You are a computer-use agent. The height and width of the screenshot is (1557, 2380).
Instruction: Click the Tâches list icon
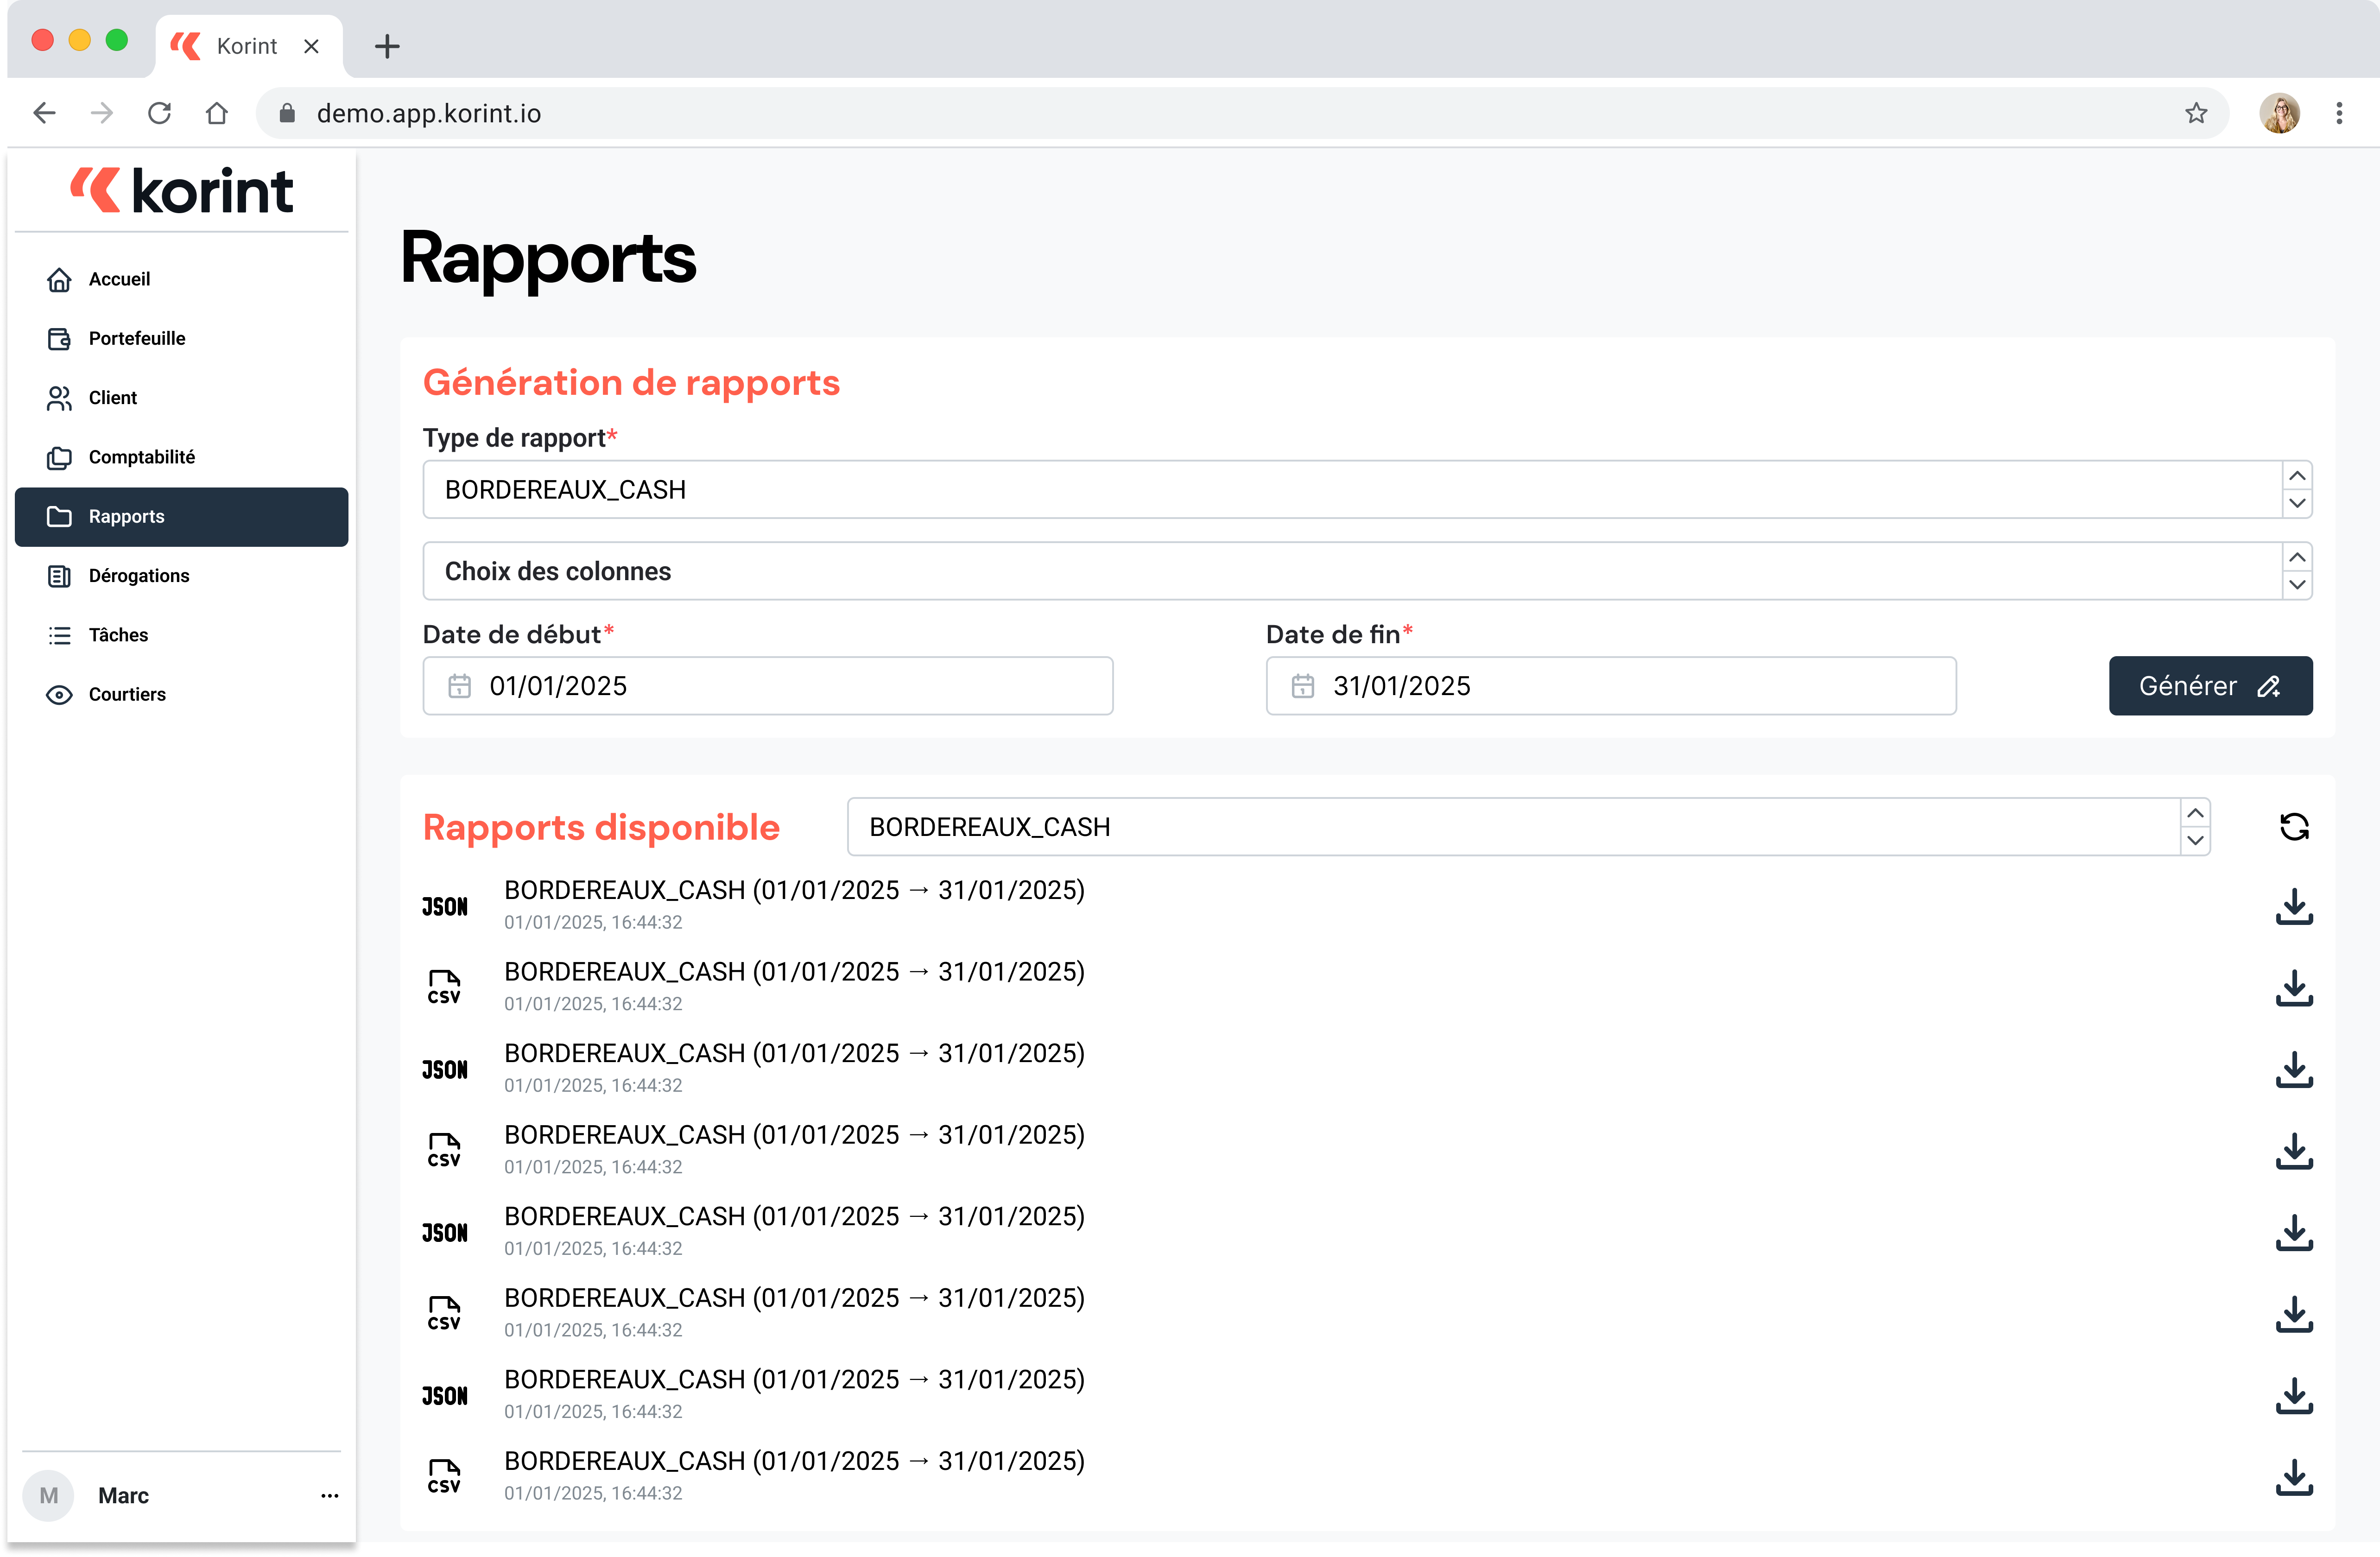click(x=59, y=635)
